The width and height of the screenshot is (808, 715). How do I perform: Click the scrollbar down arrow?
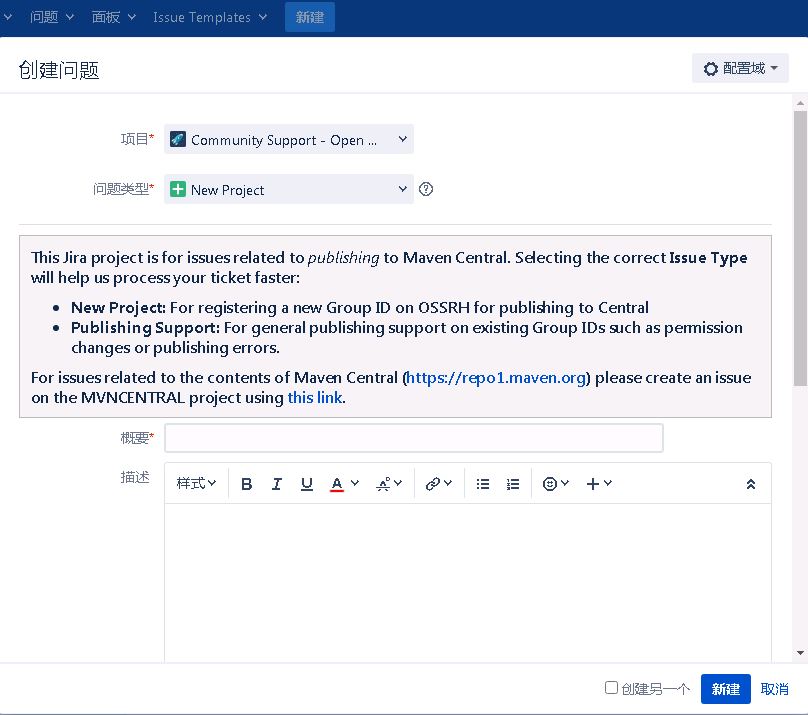[800, 653]
